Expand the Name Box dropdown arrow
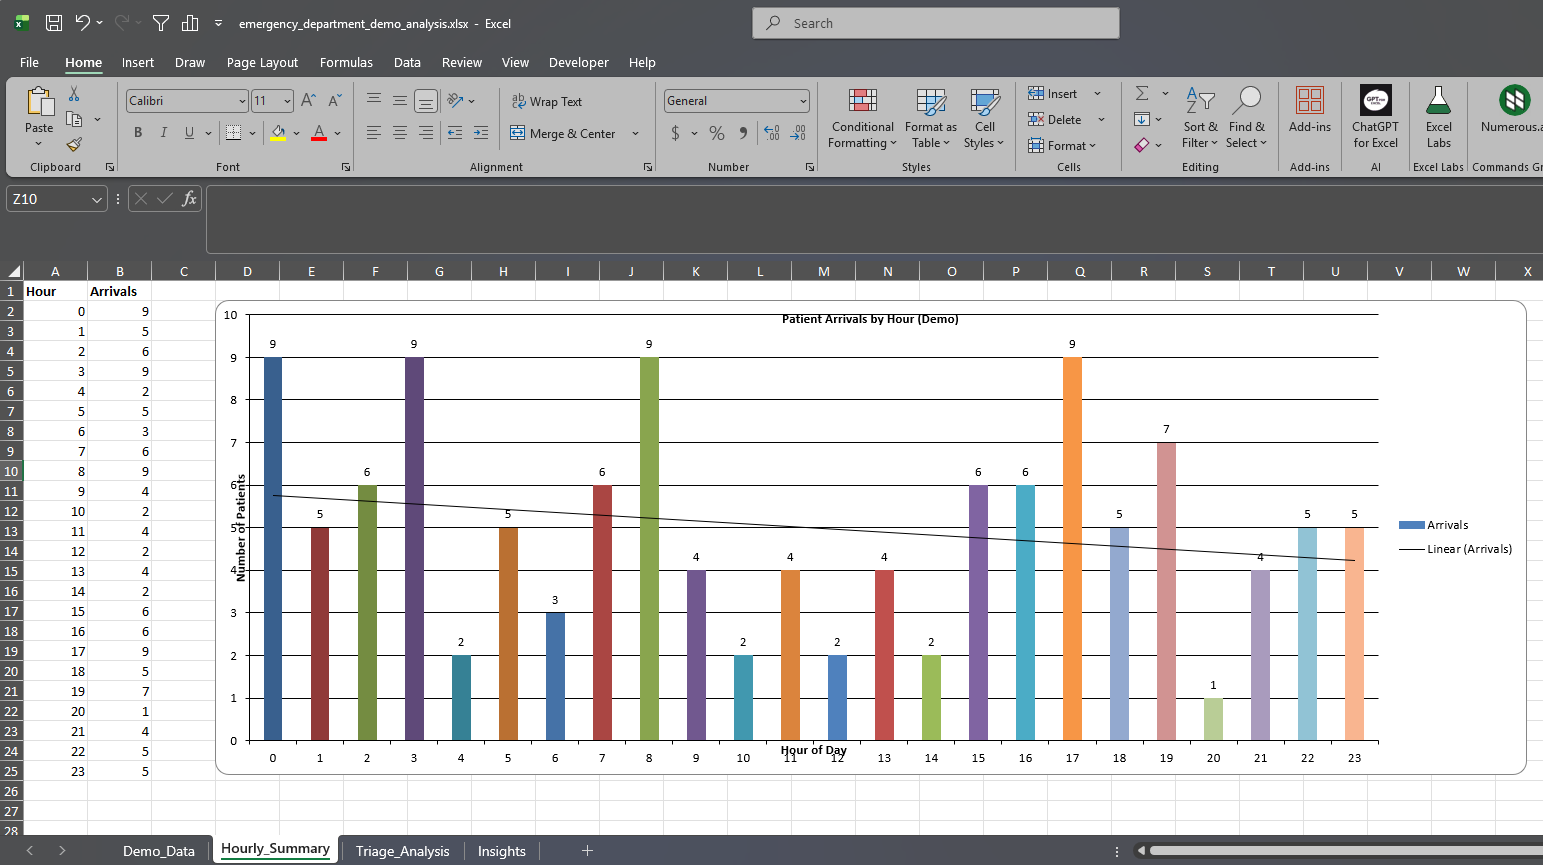 pos(97,200)
